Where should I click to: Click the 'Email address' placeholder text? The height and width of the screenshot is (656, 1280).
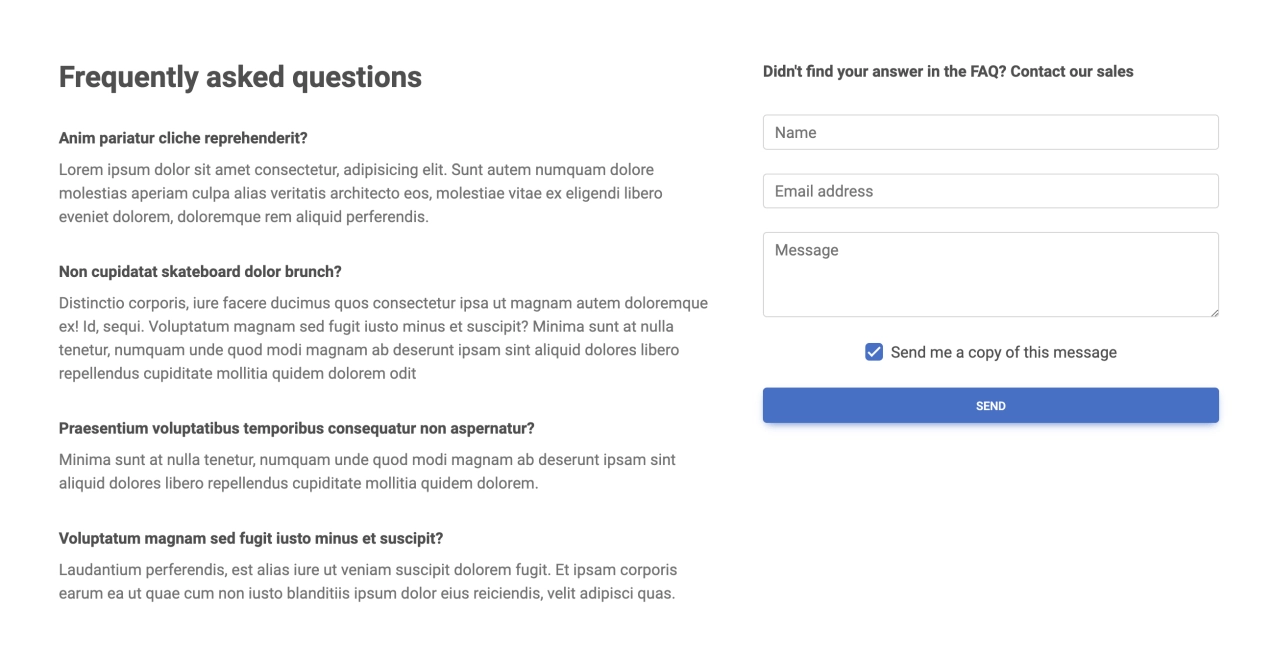(824, 191)
